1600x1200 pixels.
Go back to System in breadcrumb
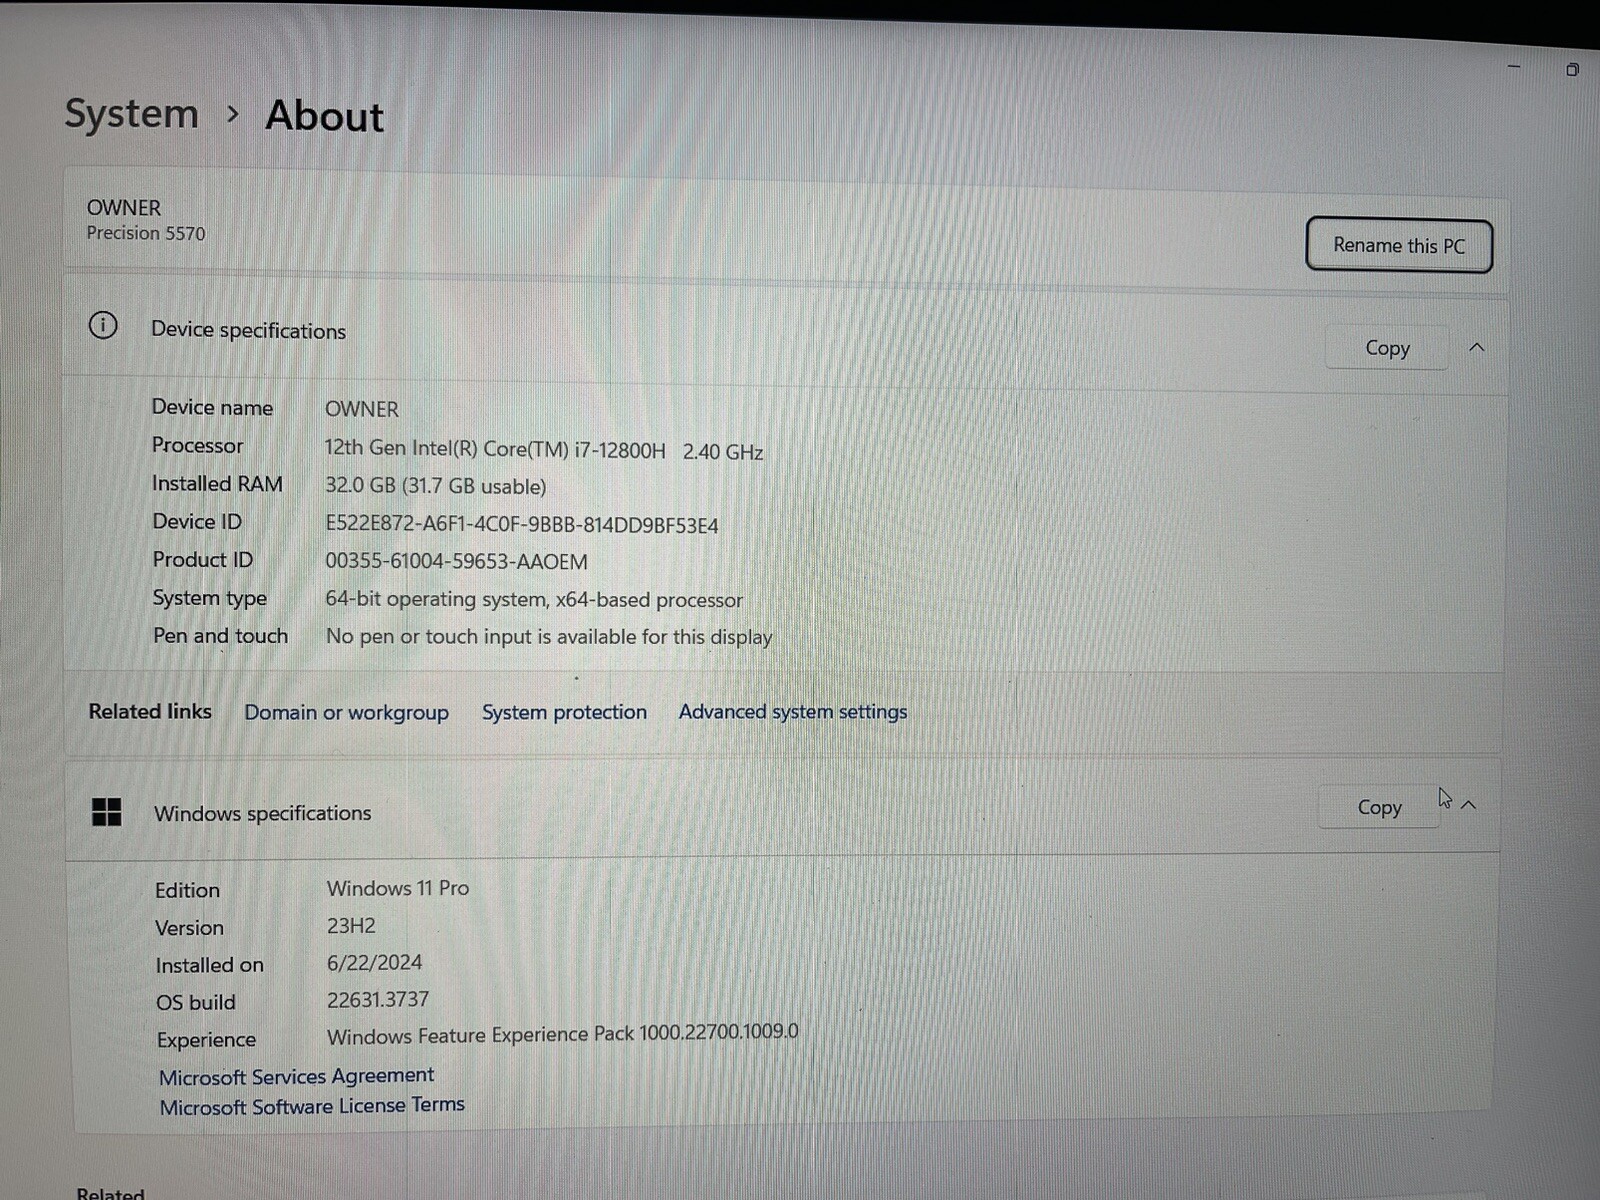pos(132,113)
